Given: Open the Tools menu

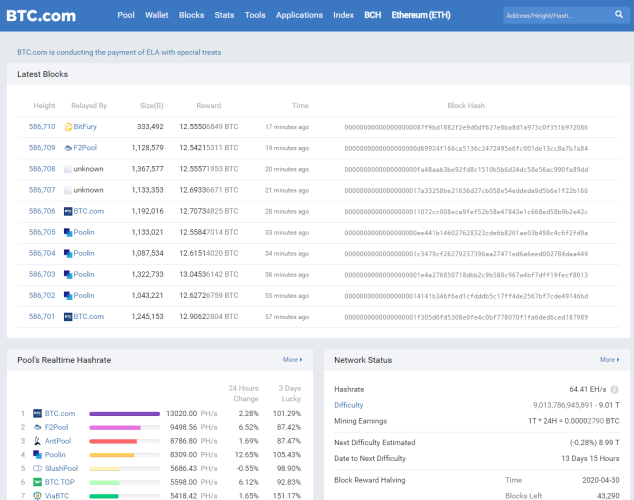Looking at the screenshot, I should click(x=255, y=15).
